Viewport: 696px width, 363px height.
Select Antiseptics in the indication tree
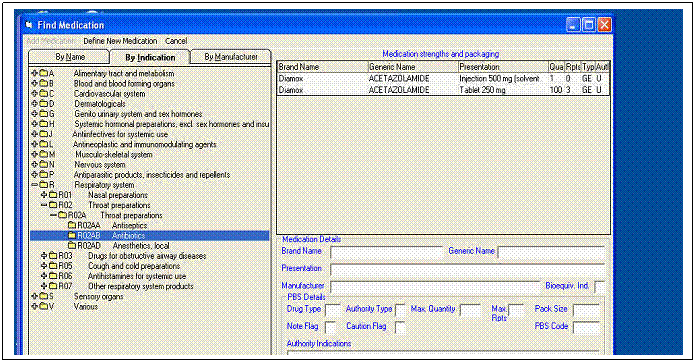pos(130,226)
